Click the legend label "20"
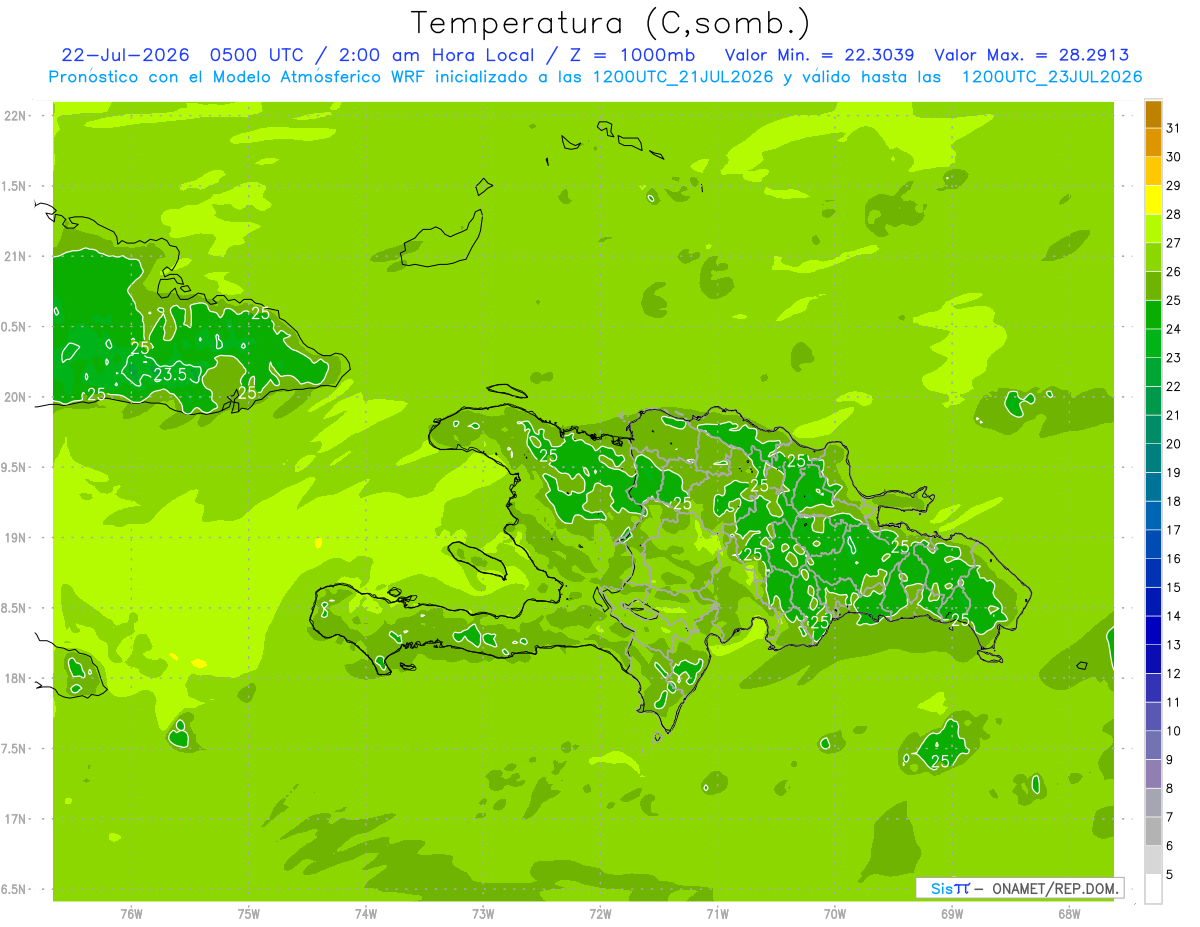1200x927 pixels. point(1174,444)
